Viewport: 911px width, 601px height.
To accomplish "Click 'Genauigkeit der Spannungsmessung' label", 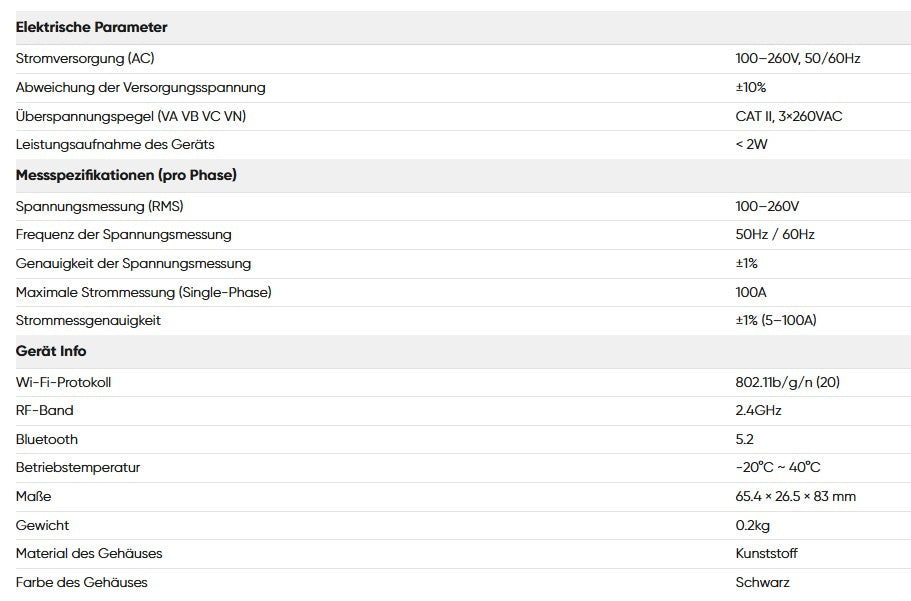I will coord(133,264).
